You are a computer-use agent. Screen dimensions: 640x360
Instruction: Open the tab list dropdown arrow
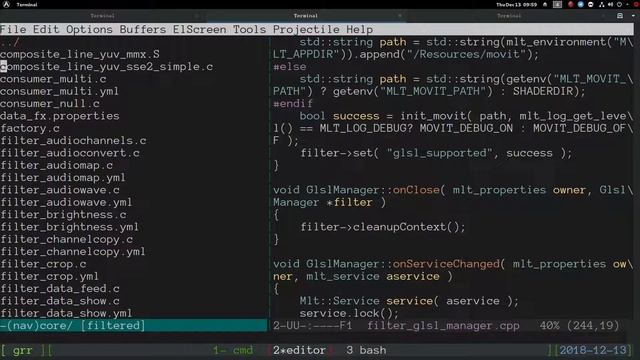click(633, 16)
